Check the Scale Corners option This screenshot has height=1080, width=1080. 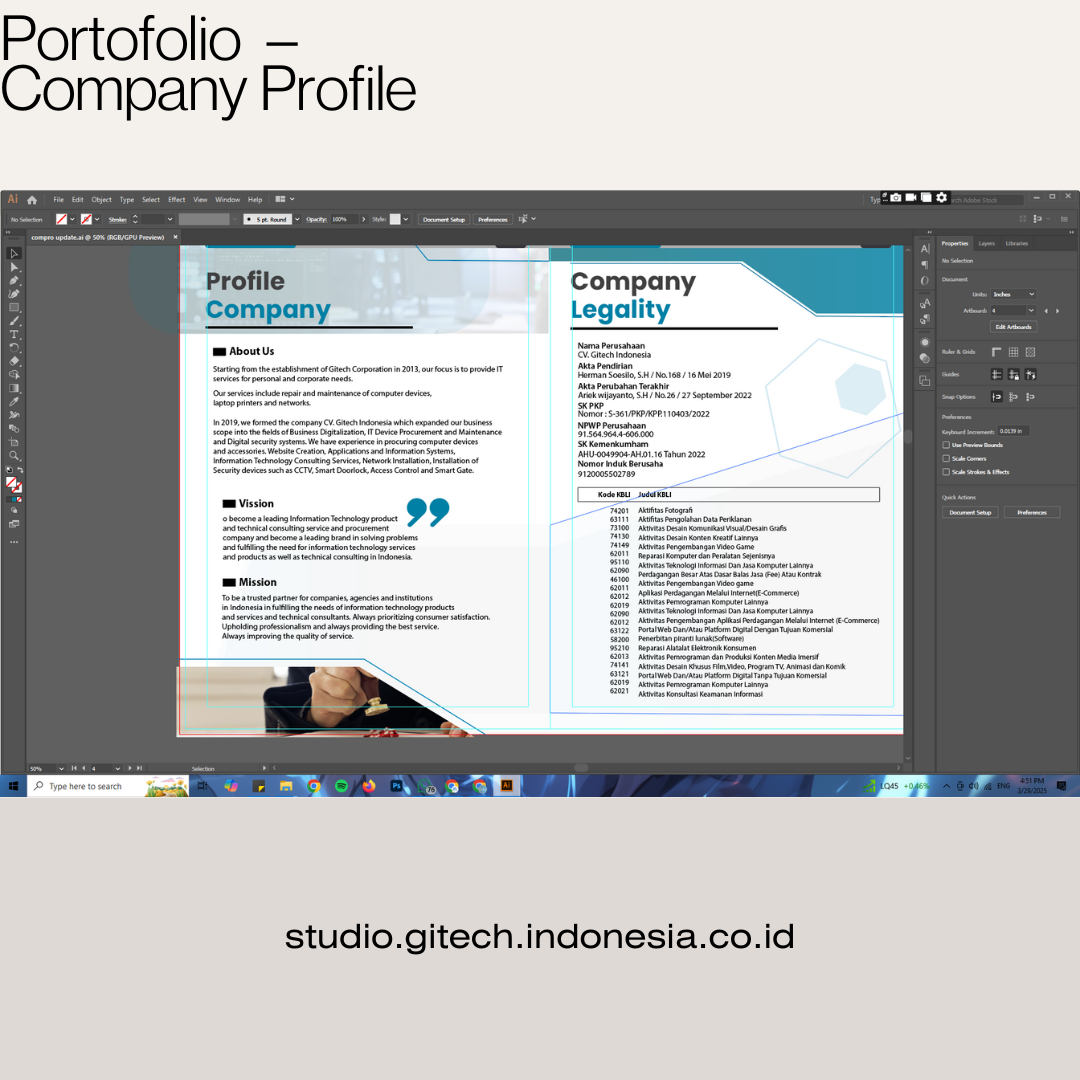[946, 458]
